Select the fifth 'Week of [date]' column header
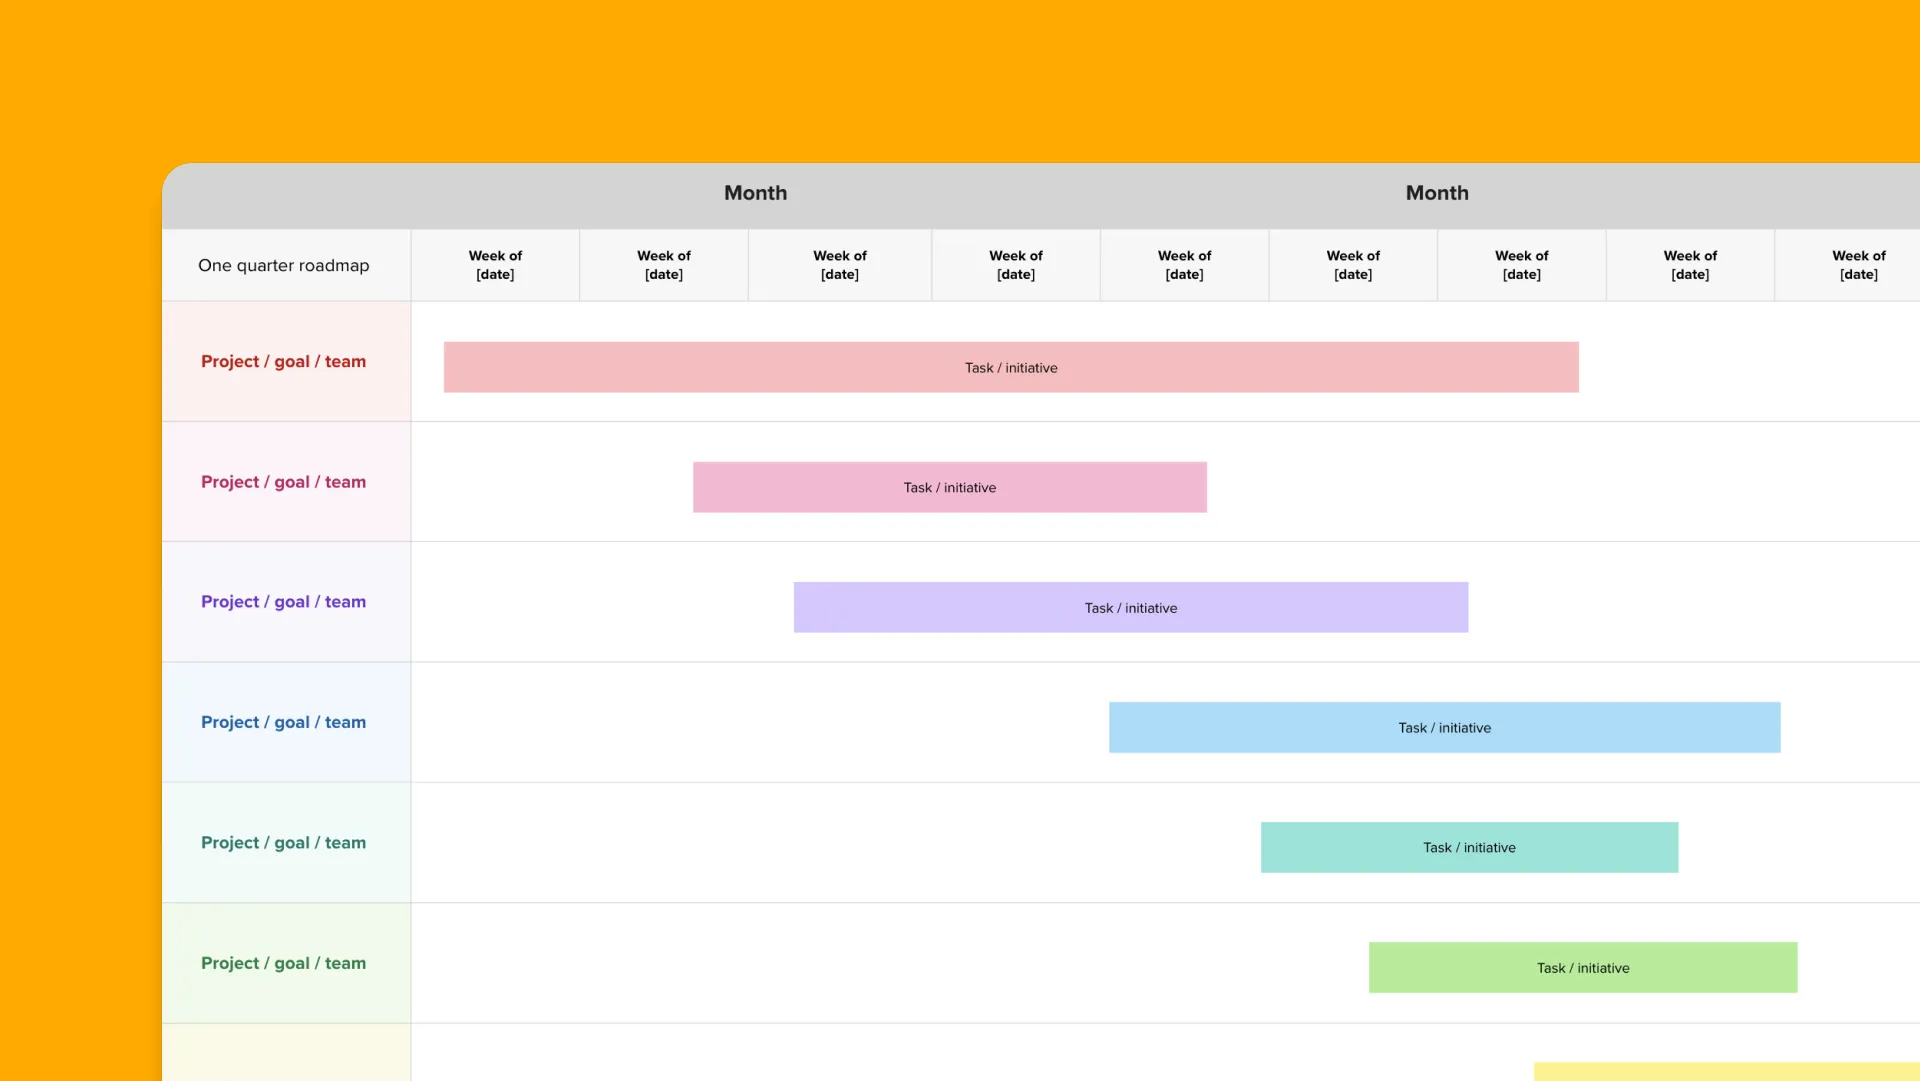Screen dimensions: 1920x1081 [1185, 265]
